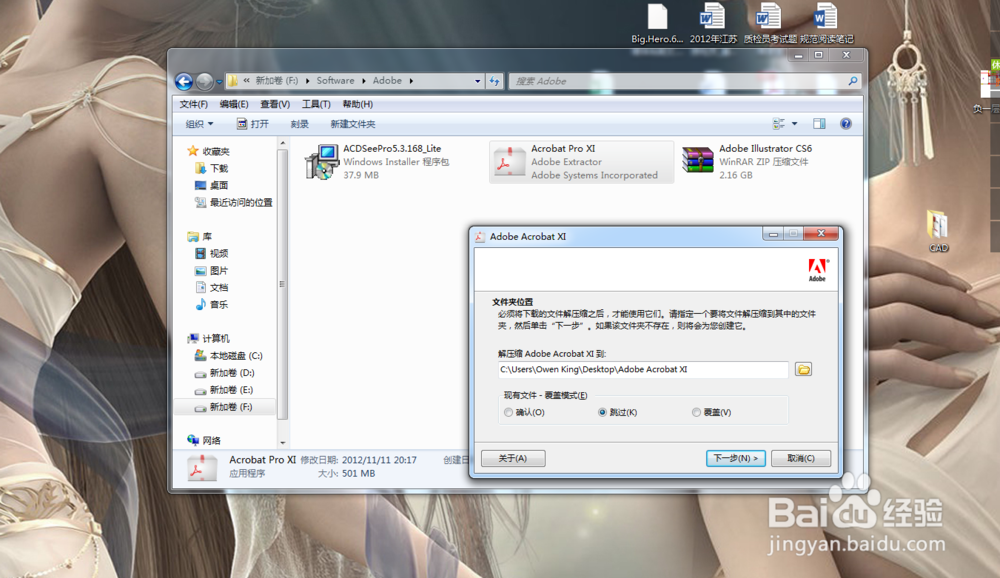The image size is (1000, 578).
Task: Select 收藏夹 in the navigation pane
Action: [x=209, y=151]
